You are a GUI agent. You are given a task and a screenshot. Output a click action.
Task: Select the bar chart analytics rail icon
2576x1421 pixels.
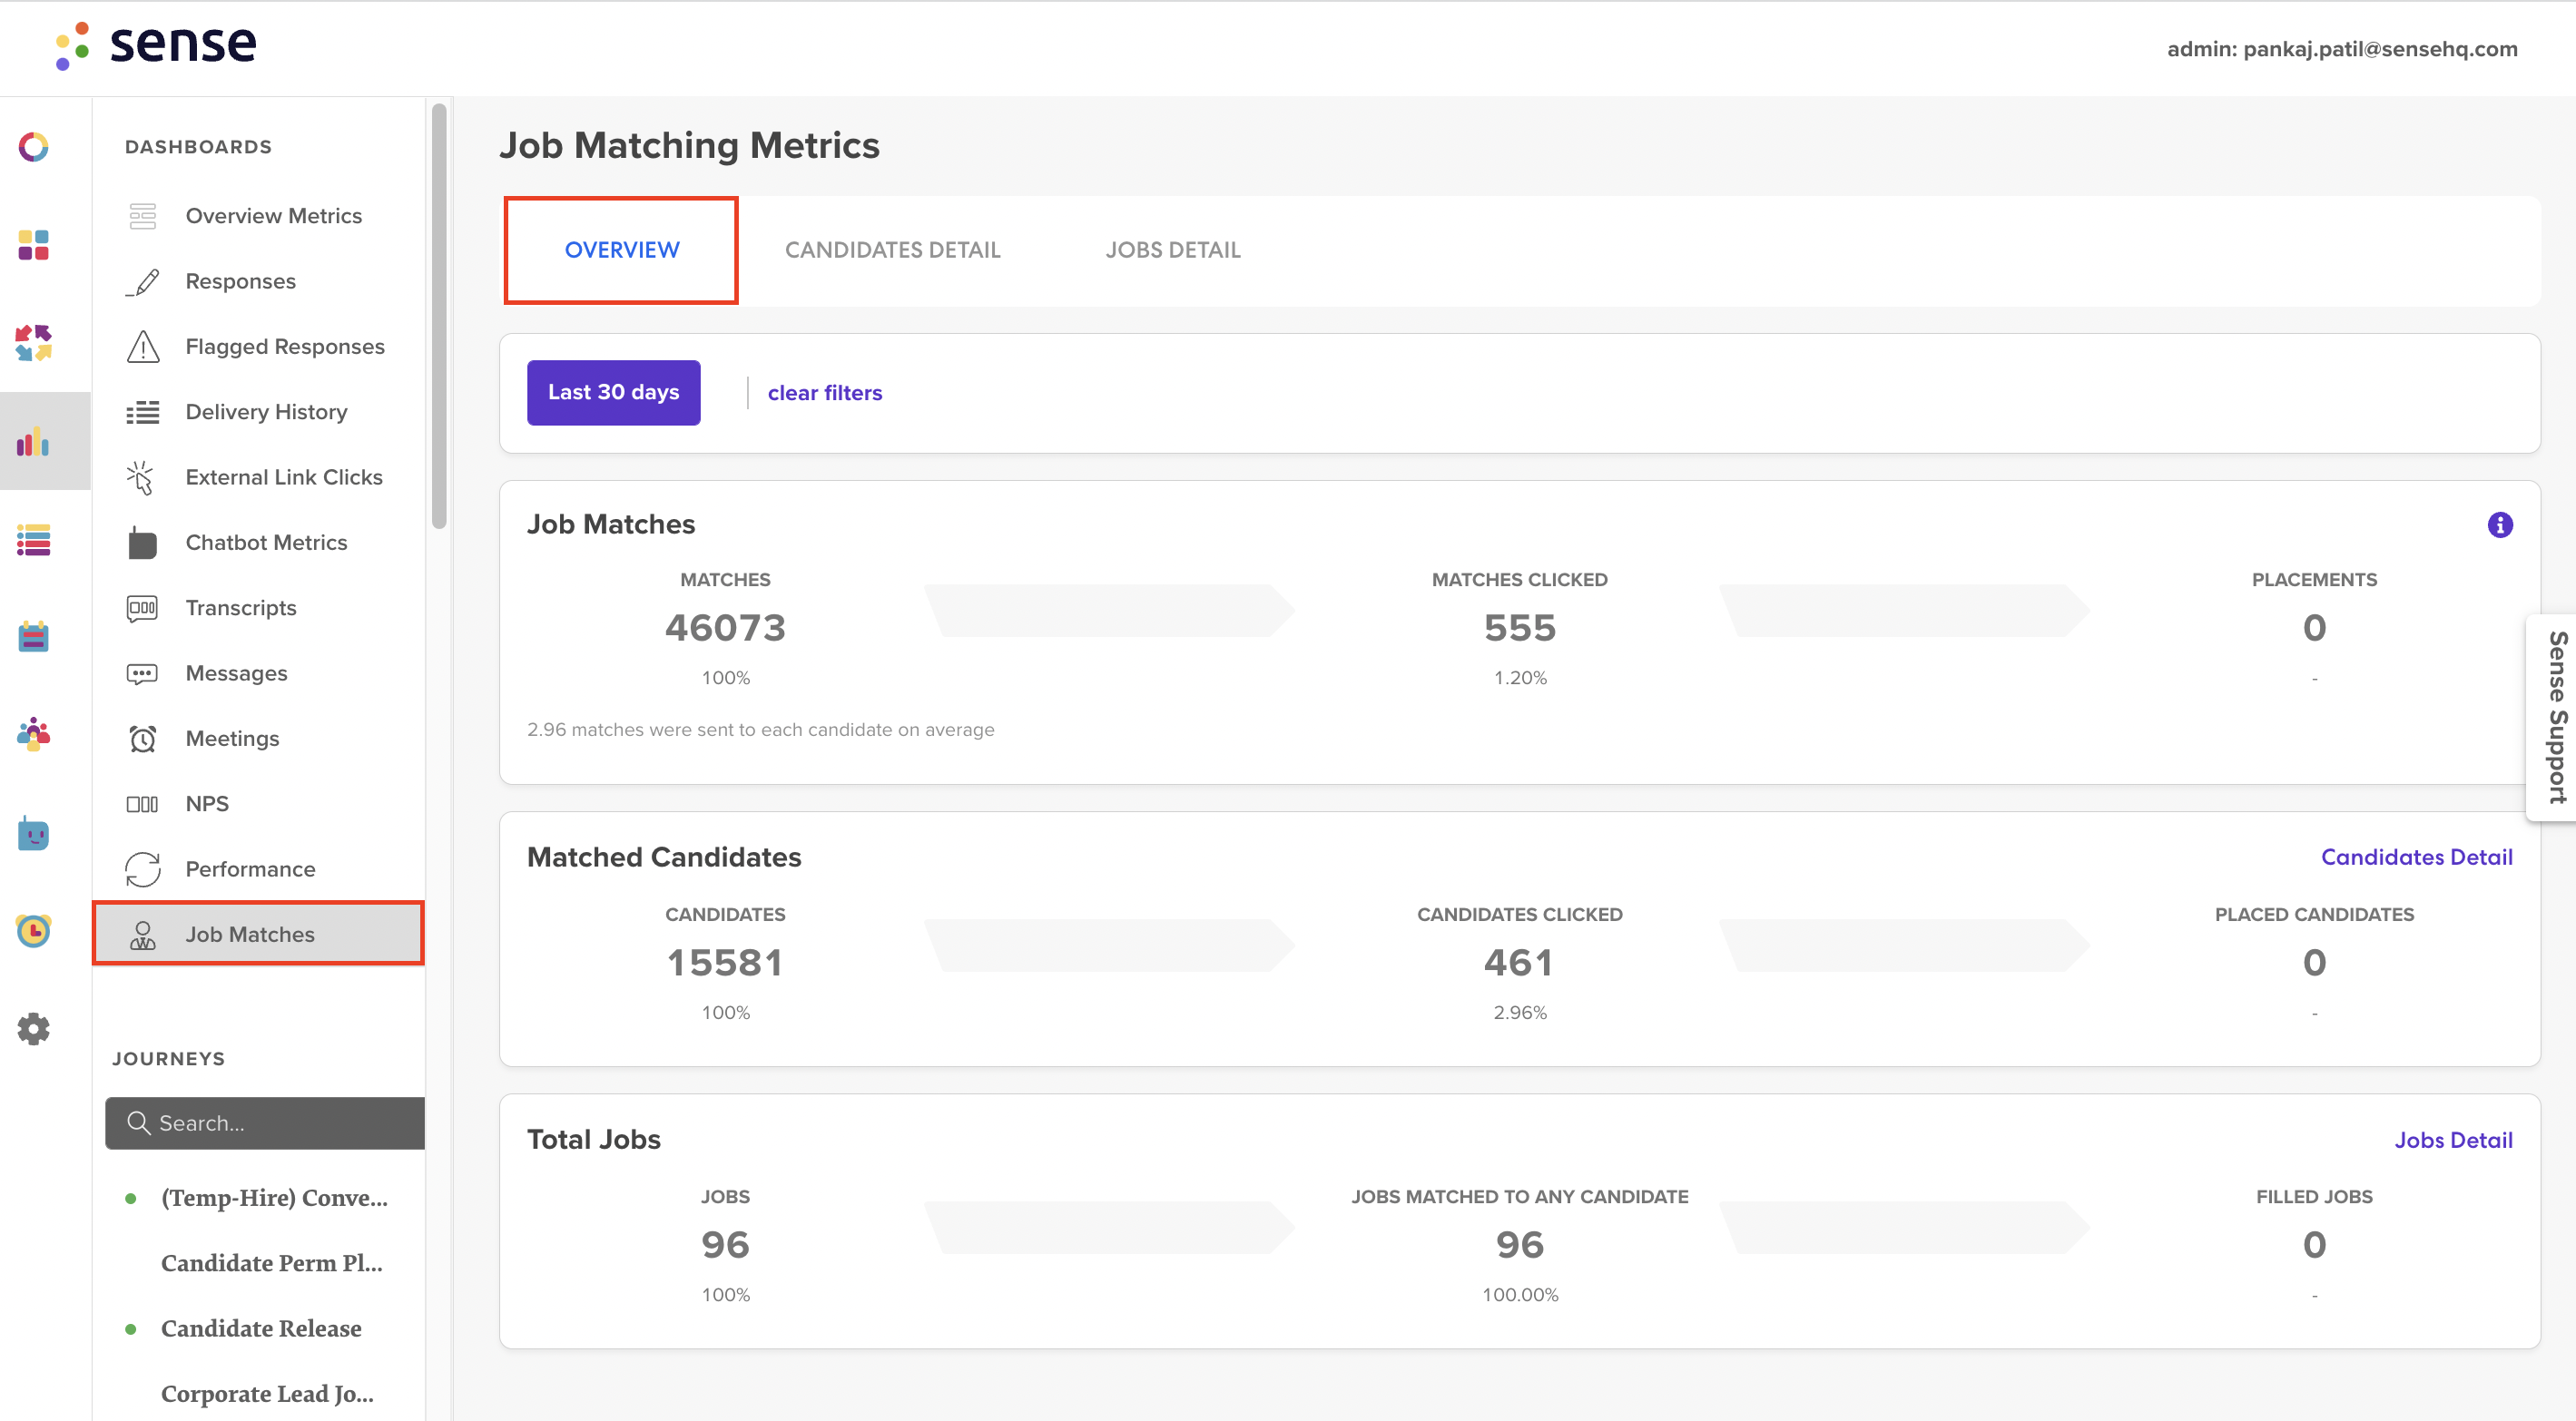pos(33,441)
